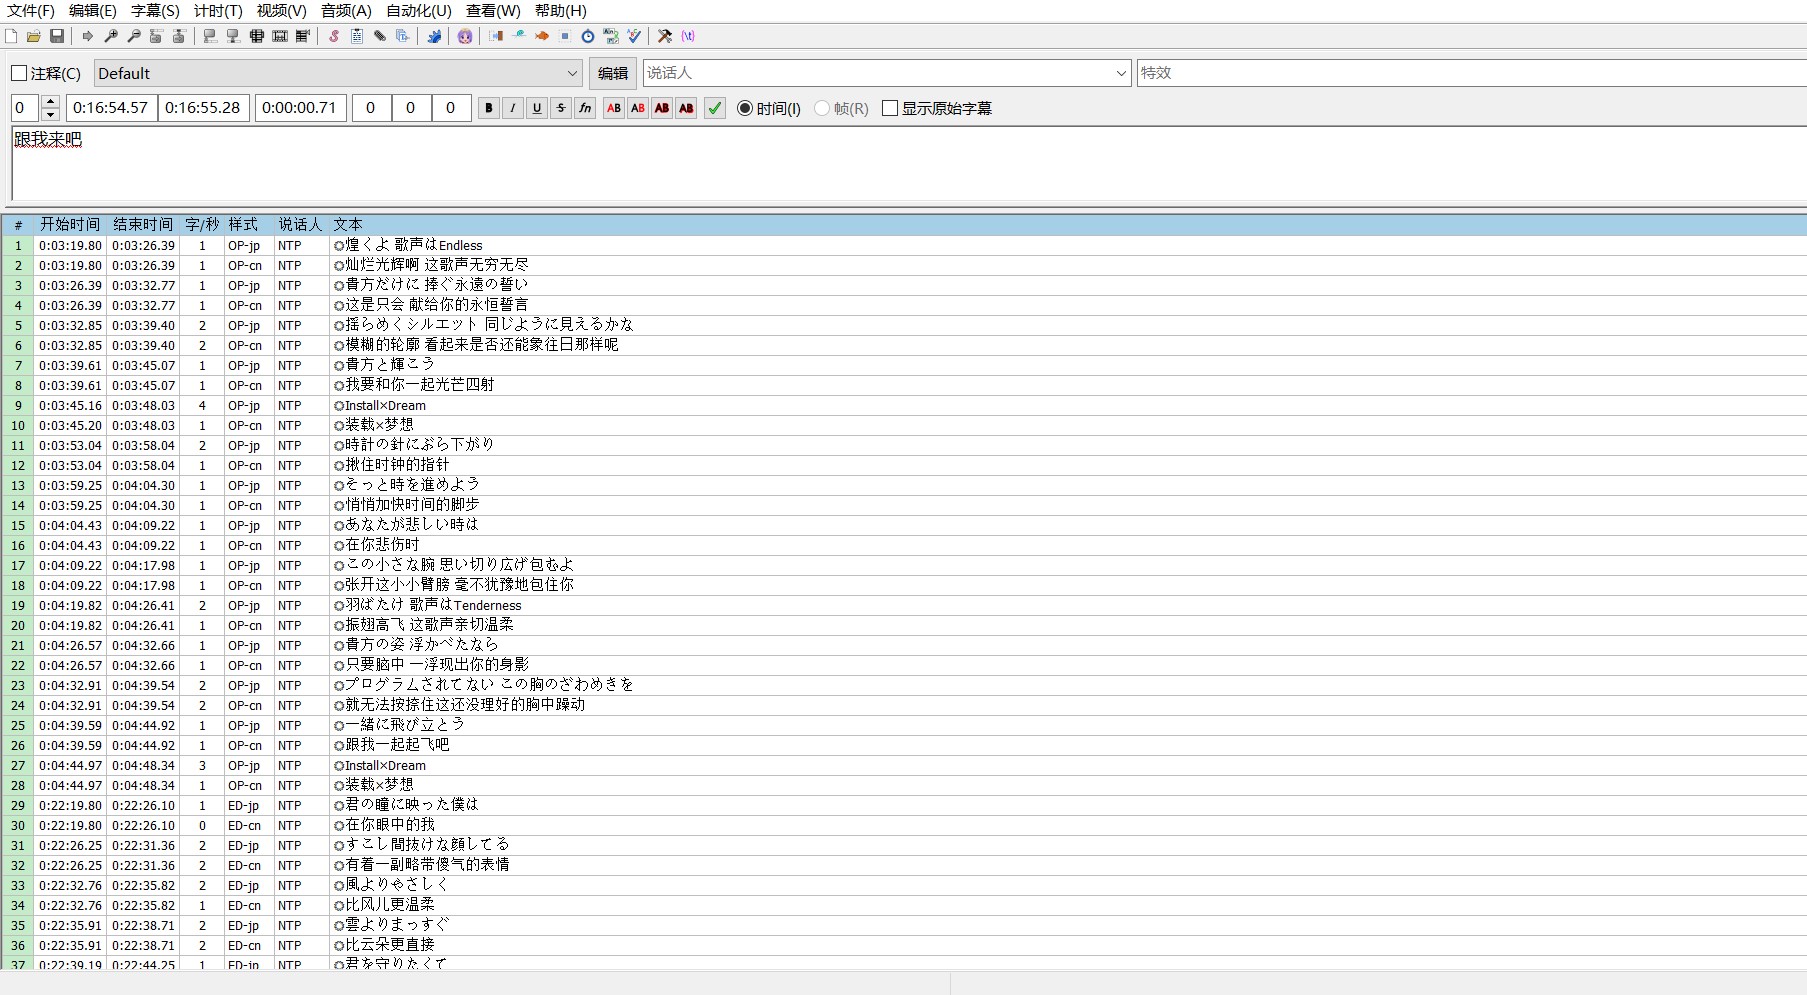Viewport: 1807px width, 995px height.
Task: Open a subtitle file via folder icon
Action: [x=34, y=36]
